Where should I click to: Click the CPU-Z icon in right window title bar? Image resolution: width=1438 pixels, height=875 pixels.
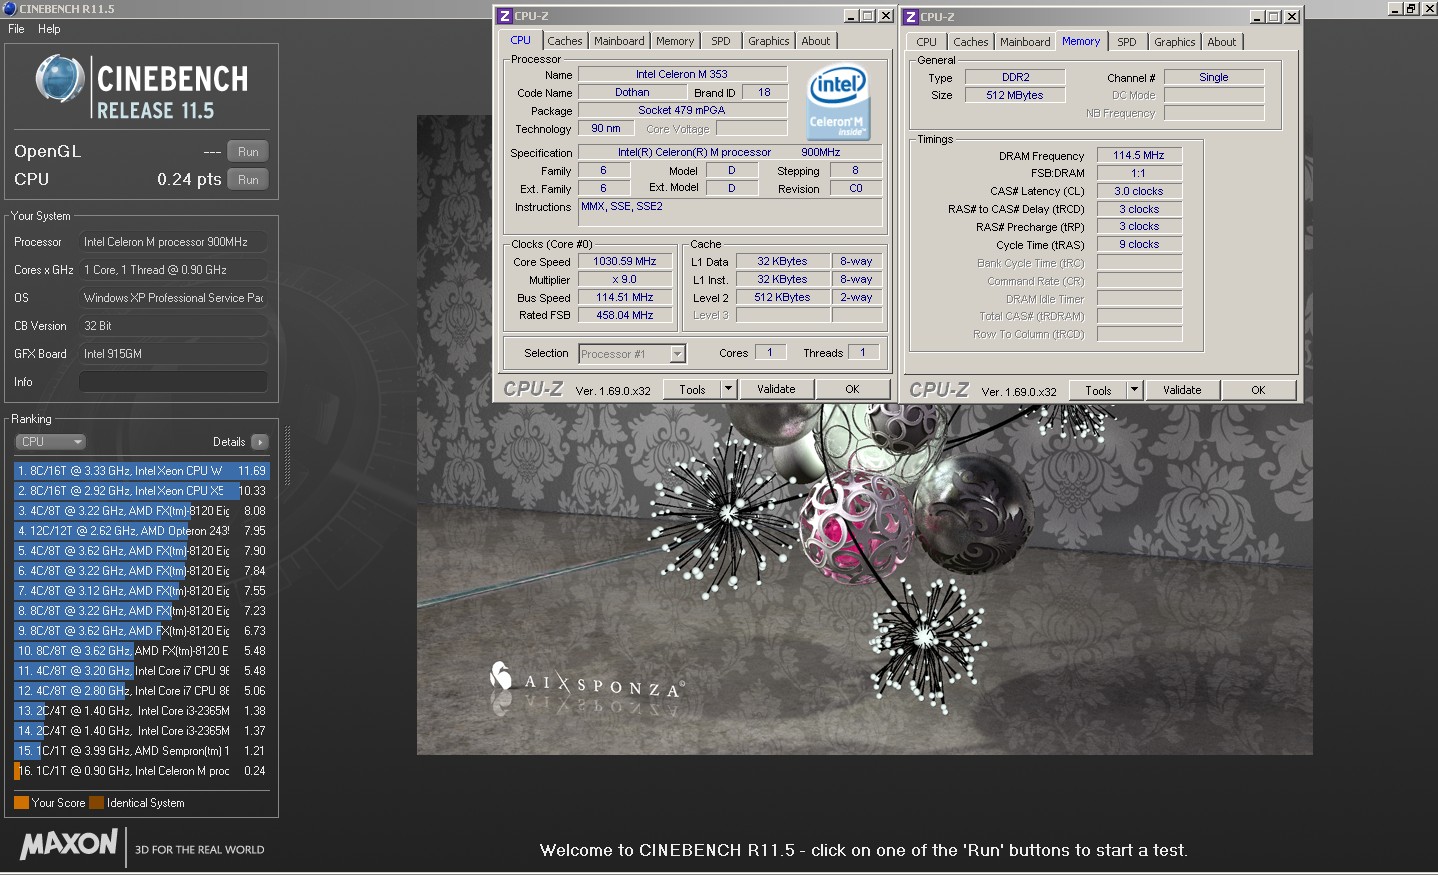(x=911, y=16)
